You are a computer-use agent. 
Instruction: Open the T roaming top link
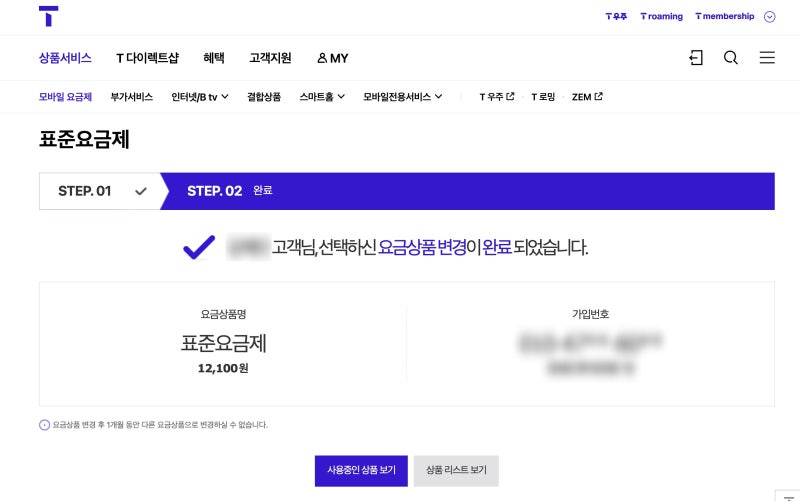click(661, 16)
